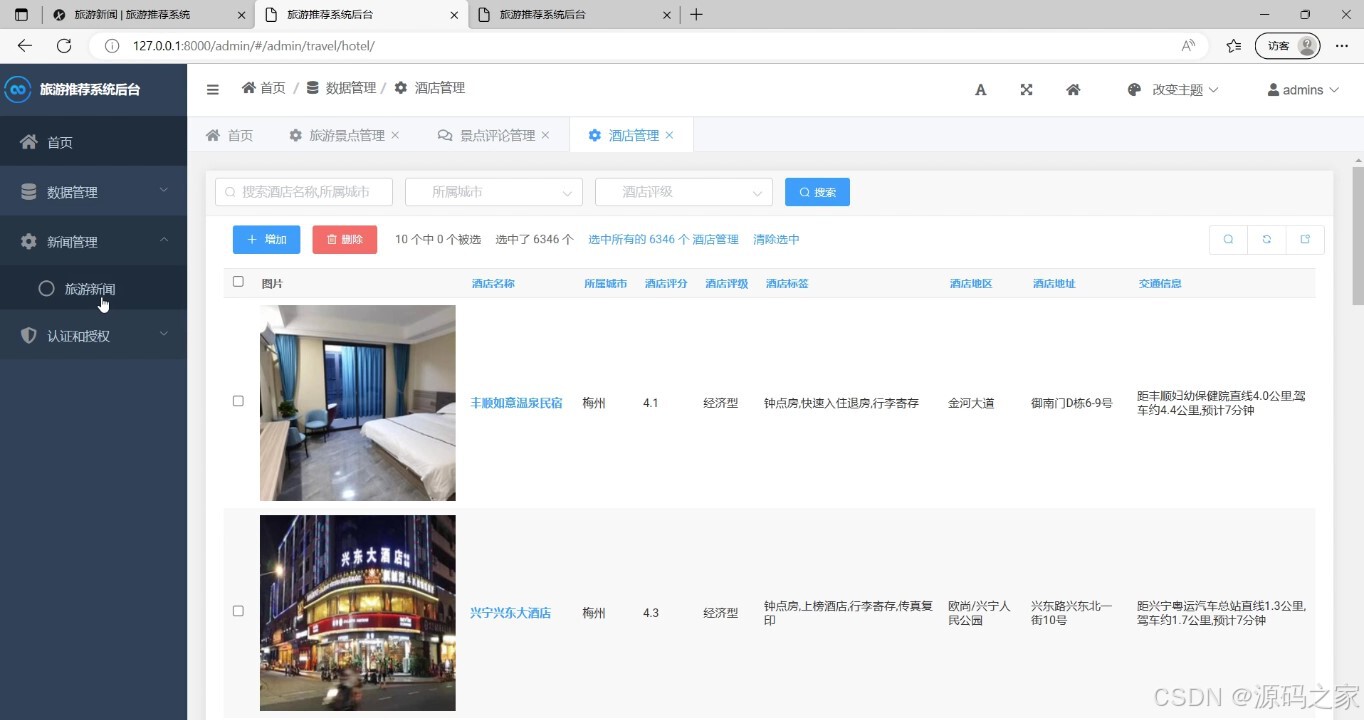Tick the checkbox for 丰顺如意温泉民宿 row
Image resolution: width=1364 pixels, height=720 pixels.
pyautogui.click(x=238, y=401)
